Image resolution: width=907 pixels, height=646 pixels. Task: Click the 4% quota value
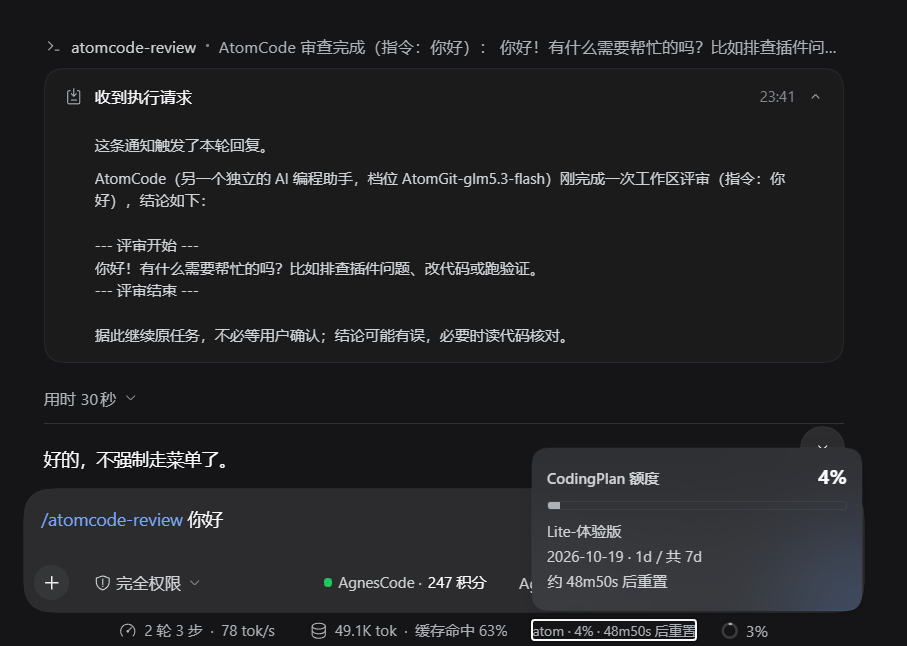click(832, 478)
